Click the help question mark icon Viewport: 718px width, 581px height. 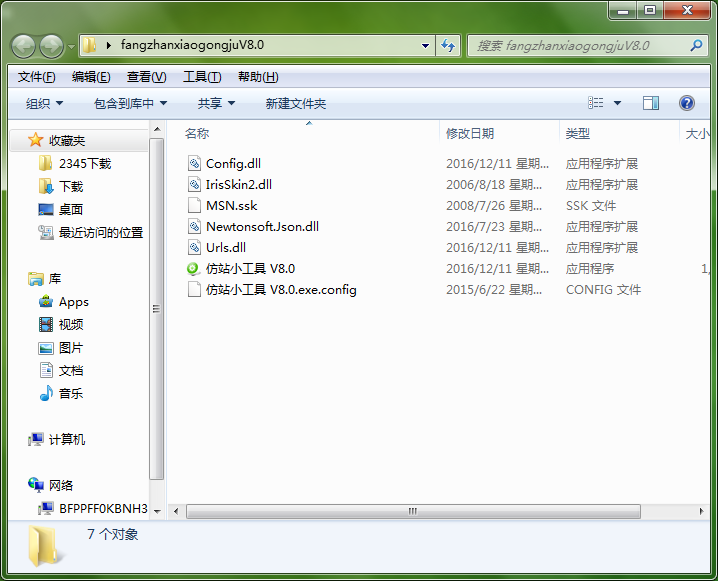point(686,103)
